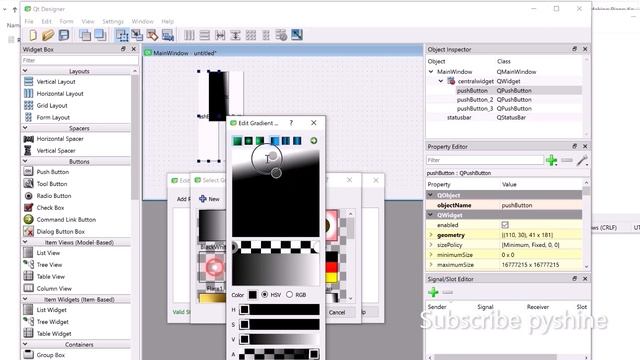640x360 pixels.
Task: Expand the geometry property row
Action: pyautogui.click(x=431, y=235)
